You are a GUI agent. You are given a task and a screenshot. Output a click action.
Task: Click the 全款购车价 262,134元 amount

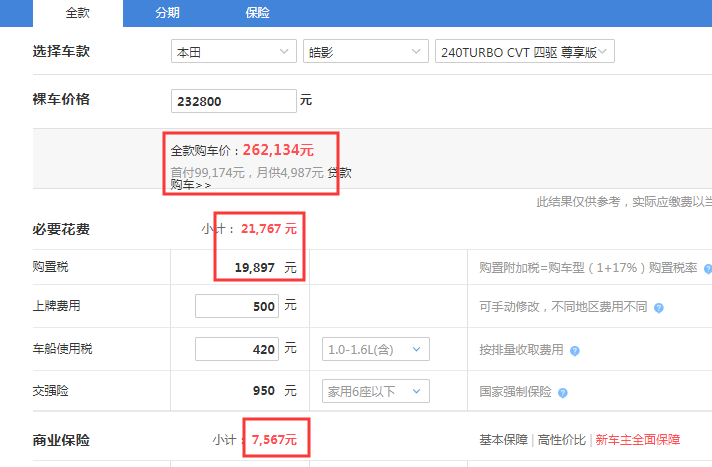point(278,150)
